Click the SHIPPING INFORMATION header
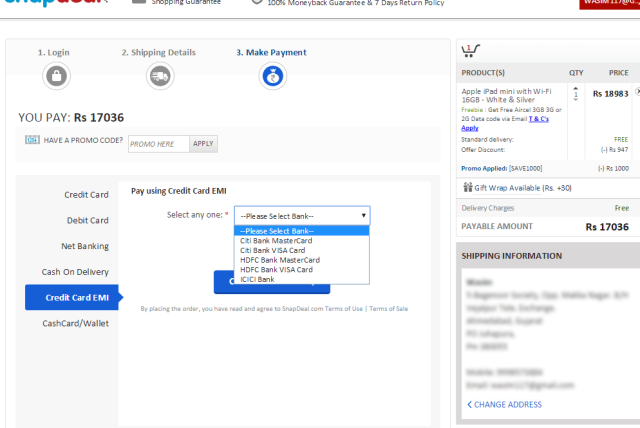 coord(511,256)
